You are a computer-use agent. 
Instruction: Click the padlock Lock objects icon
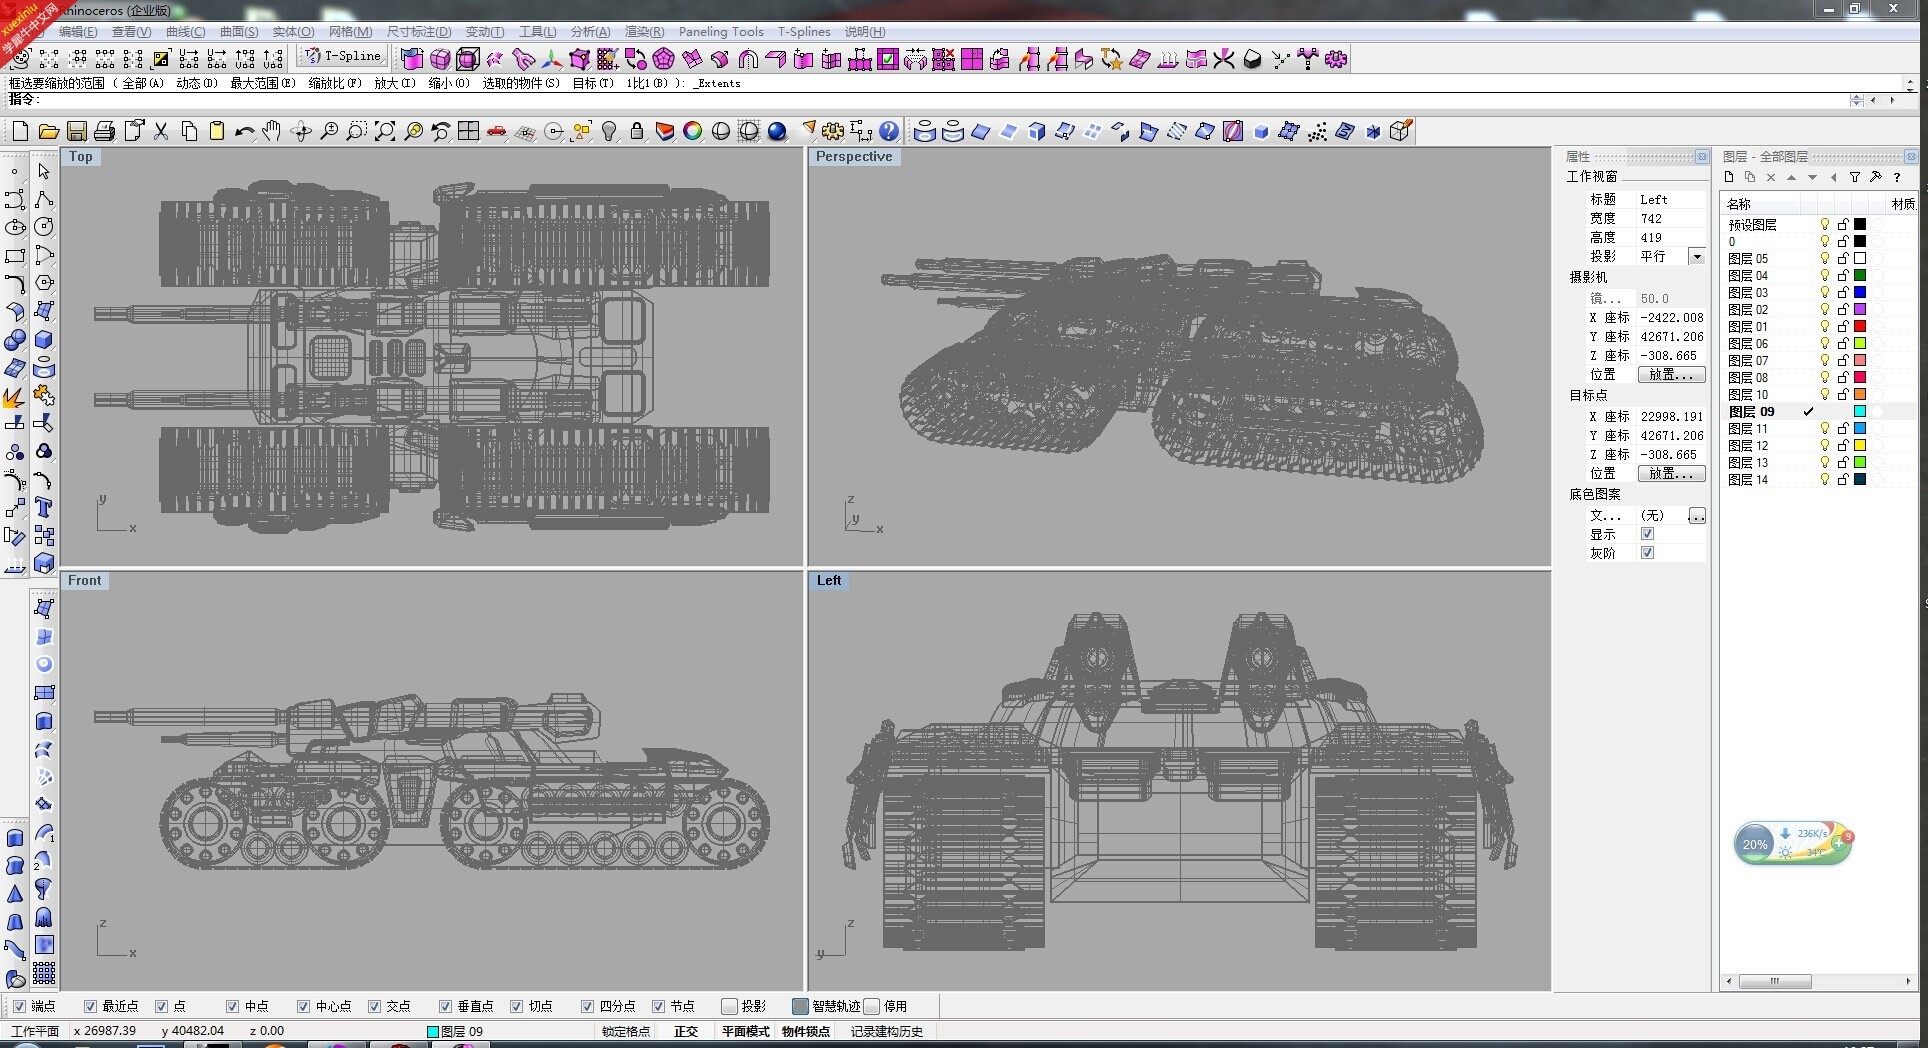(x=636, y=131)
